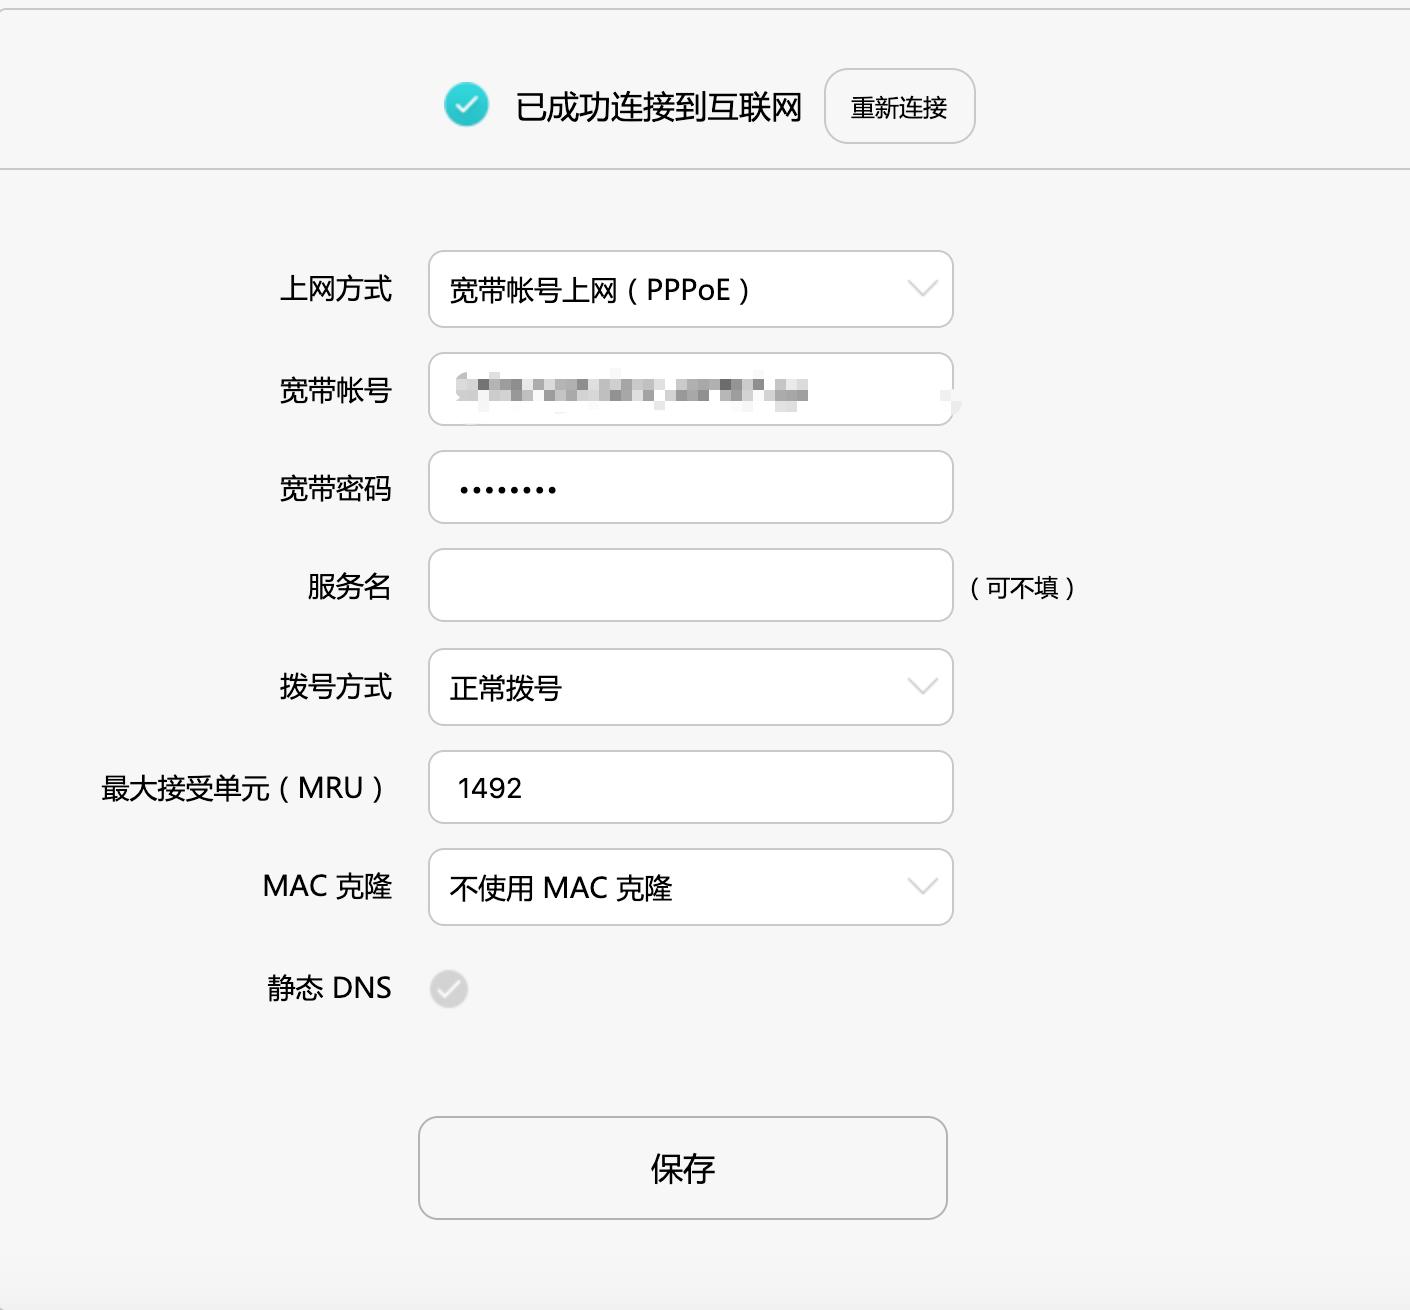Click the 宽带帐号 input field

coord(690,389)
